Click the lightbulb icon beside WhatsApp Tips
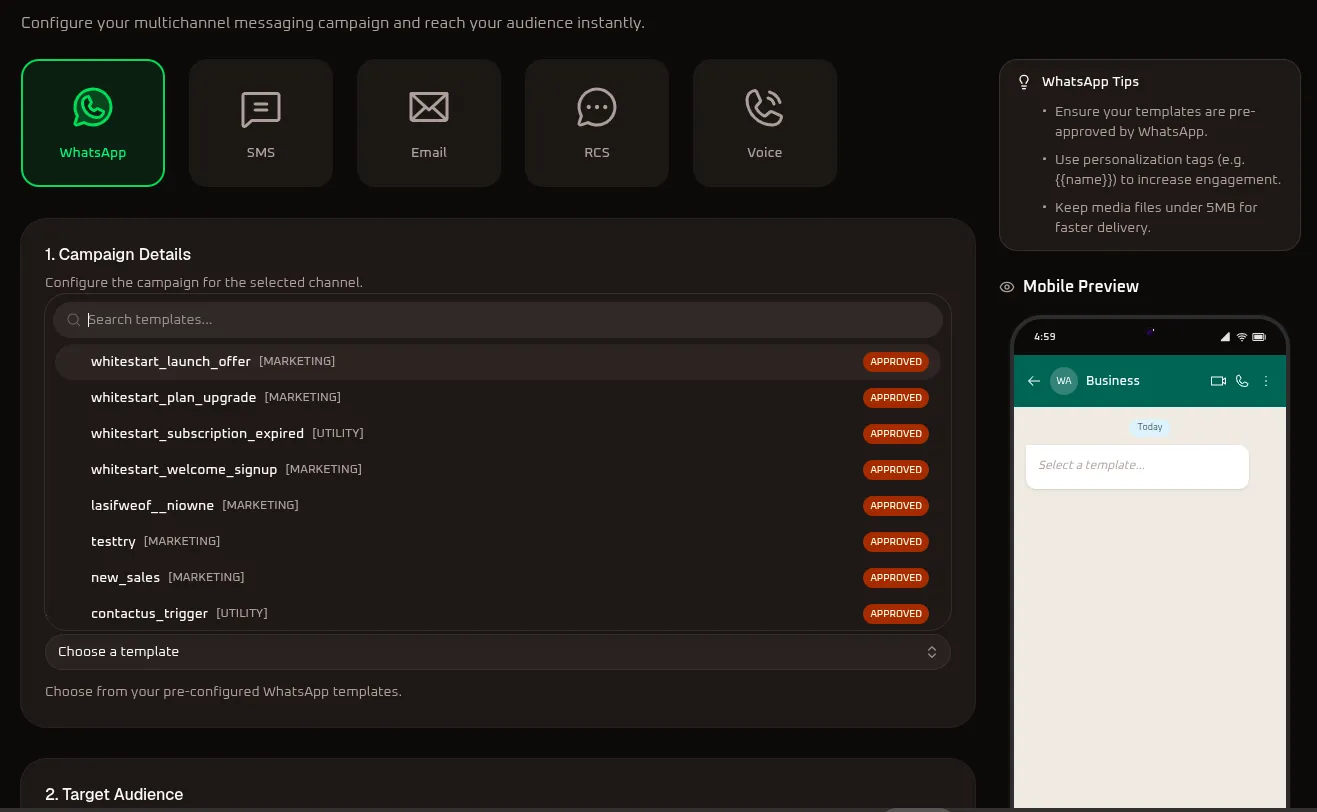Screen dimensions: 1317x812 coord(1024,82)
